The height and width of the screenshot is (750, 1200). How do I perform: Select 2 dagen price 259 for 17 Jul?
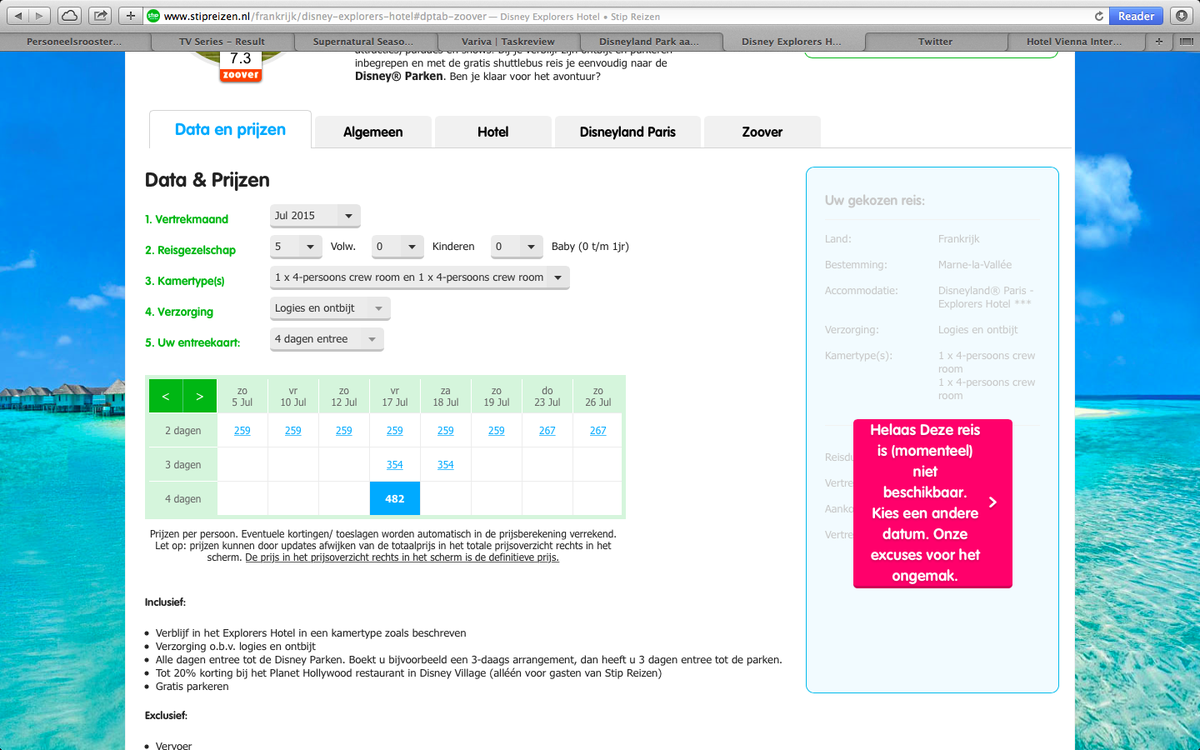click(395, 431)
